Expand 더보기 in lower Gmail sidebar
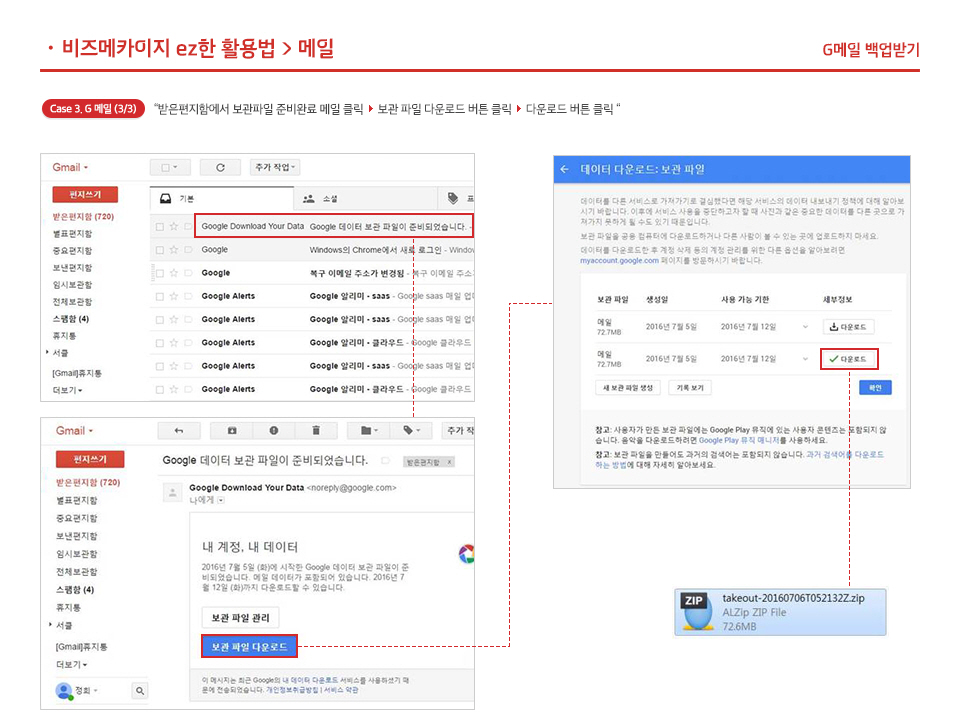 72,664
